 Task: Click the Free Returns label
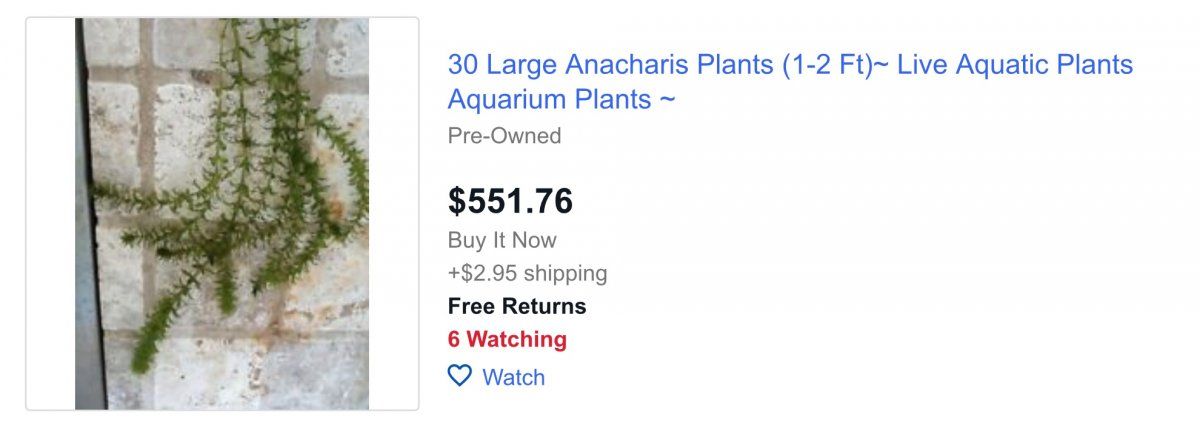[516, 306]
